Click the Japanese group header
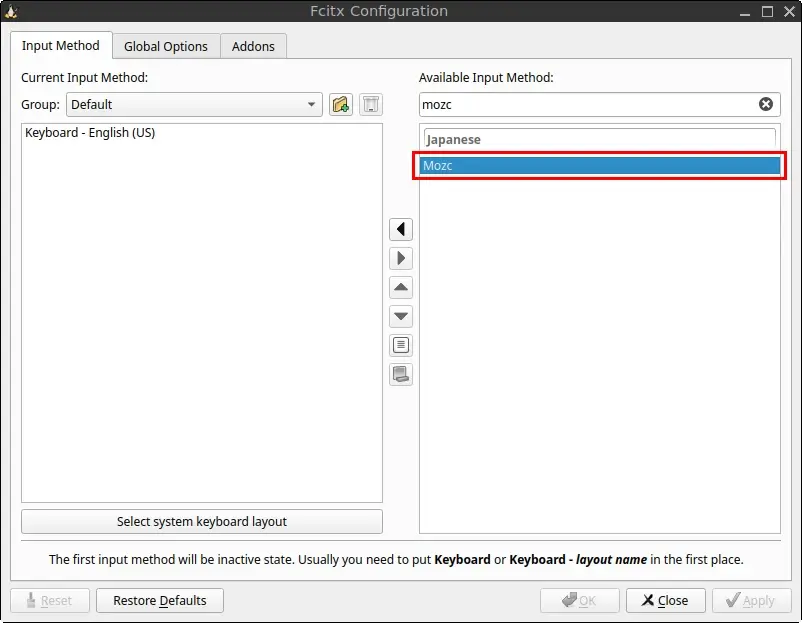The width and height of the screenshot is (802, 623). tap(599, 139)
